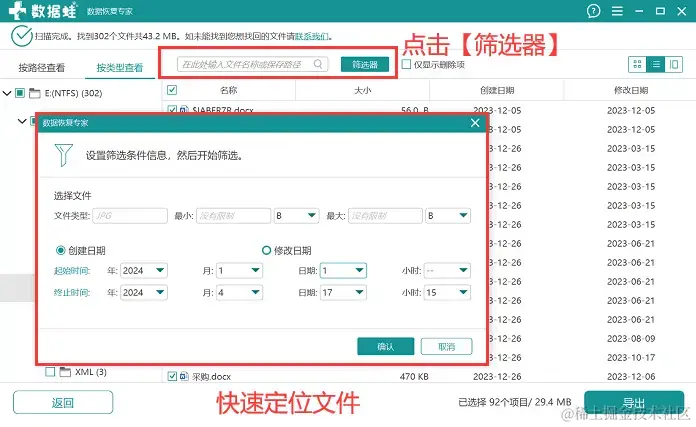Sort by 大小 column header

[362, 90]
